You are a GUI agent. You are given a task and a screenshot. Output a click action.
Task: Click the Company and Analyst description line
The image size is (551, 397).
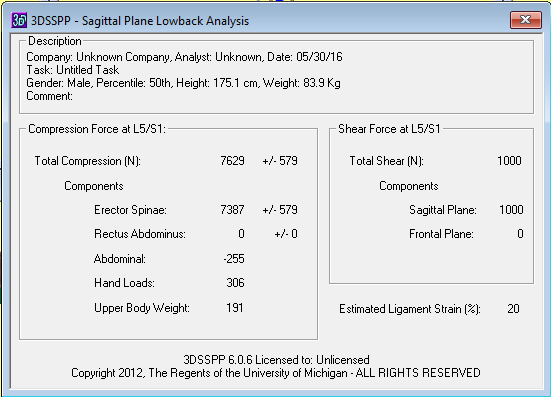click(184, 57)
